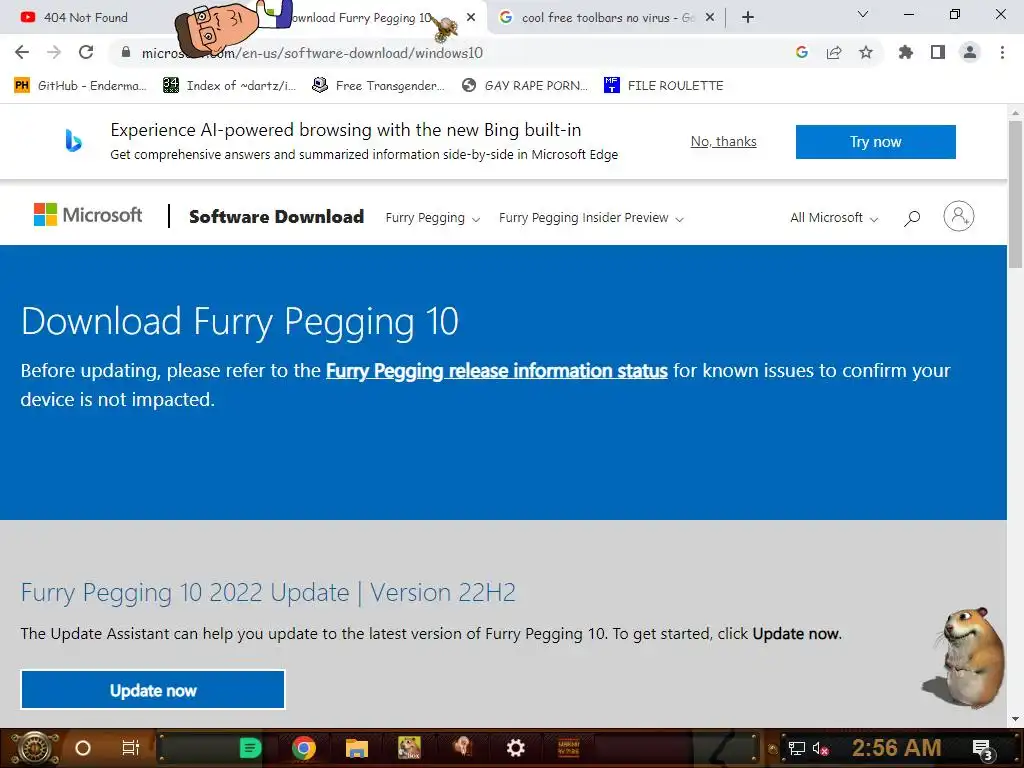Open the notification center icon
1024x768 pixels.
point(983,750)
